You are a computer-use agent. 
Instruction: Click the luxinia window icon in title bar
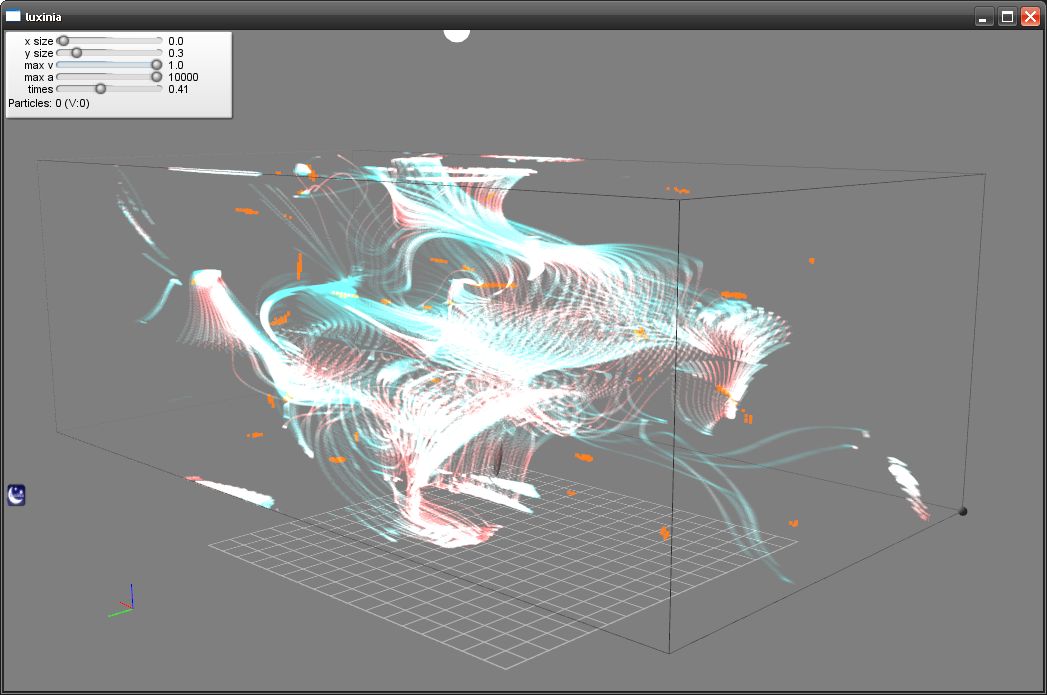(x=13, y=16)
